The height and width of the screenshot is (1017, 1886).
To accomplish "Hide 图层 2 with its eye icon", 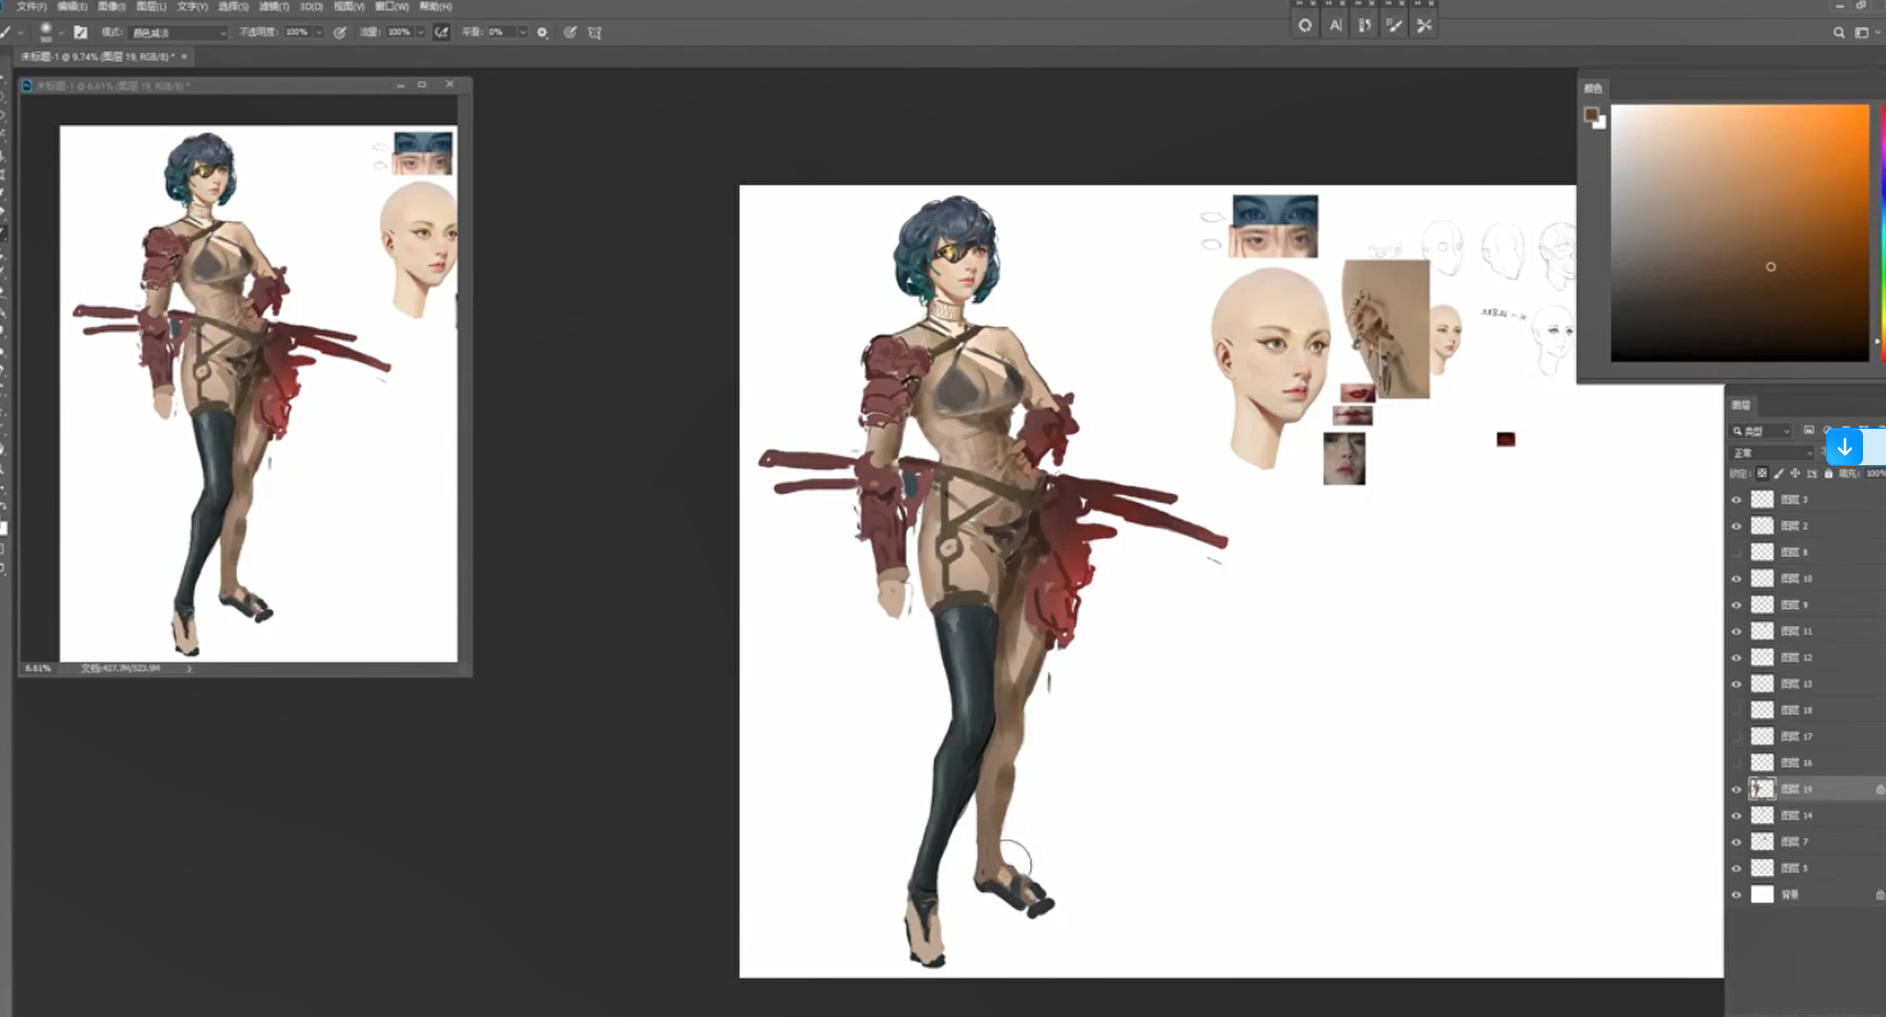I will pyautogui.click(x=1736, y=525).
